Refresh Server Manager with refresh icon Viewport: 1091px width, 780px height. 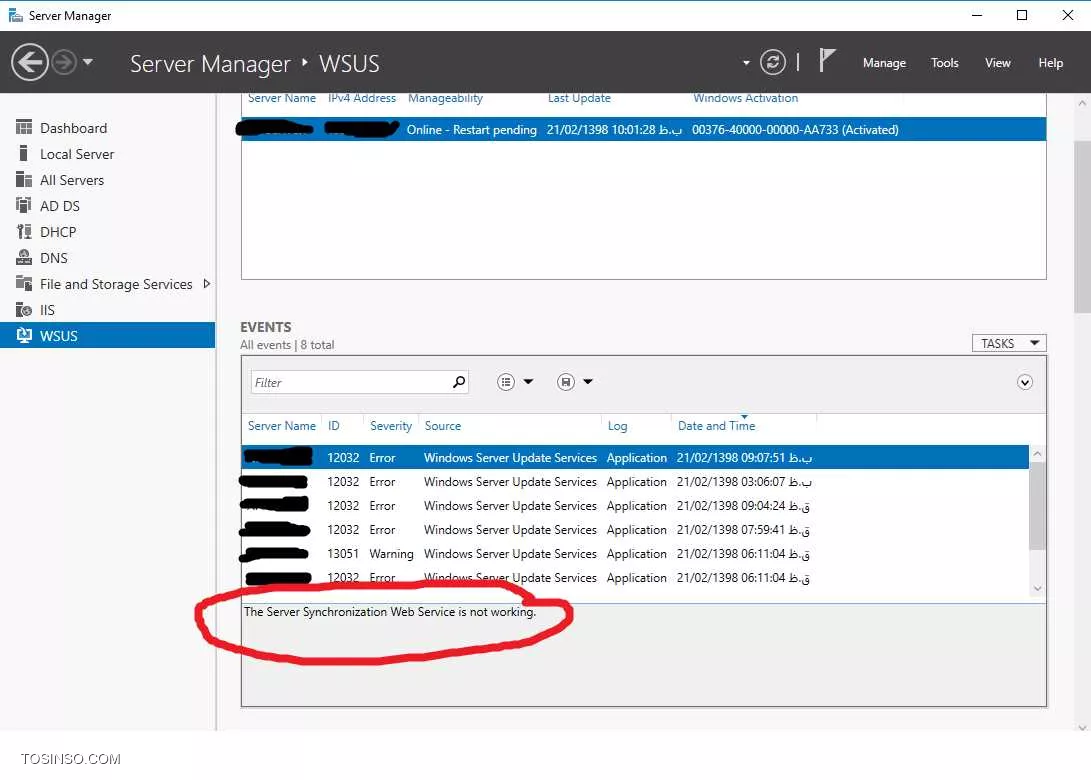[772, 63]
